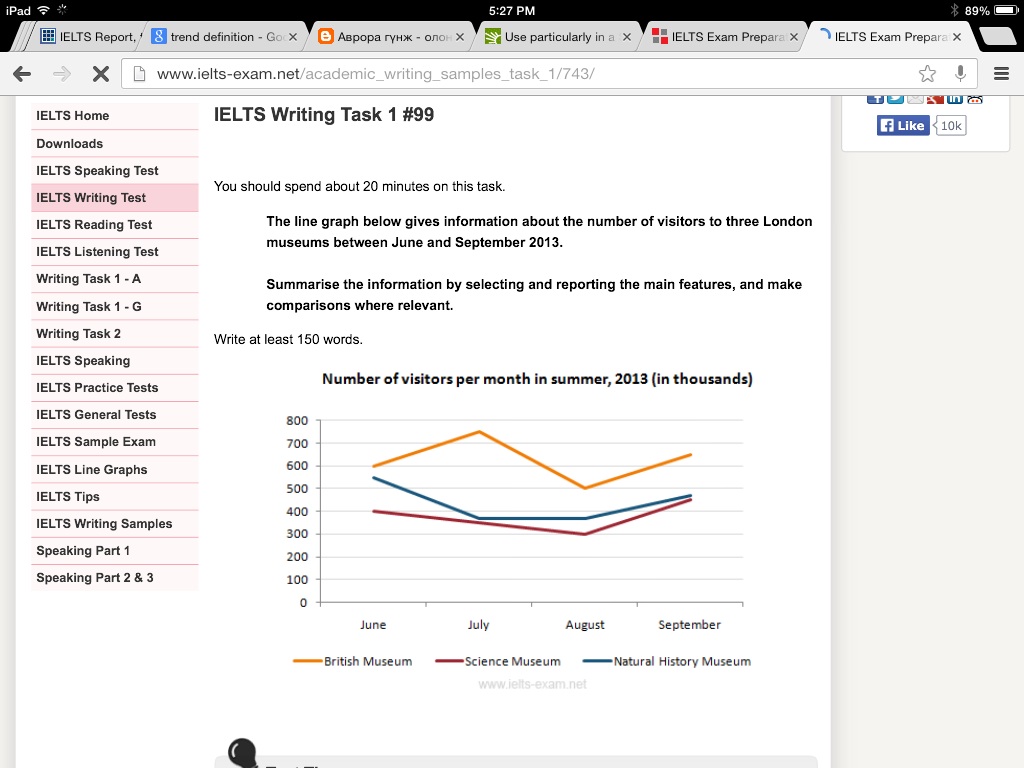Tap the 5:27 PM clock in status bar
This screenshot has height=768, width=1024.
512,10
